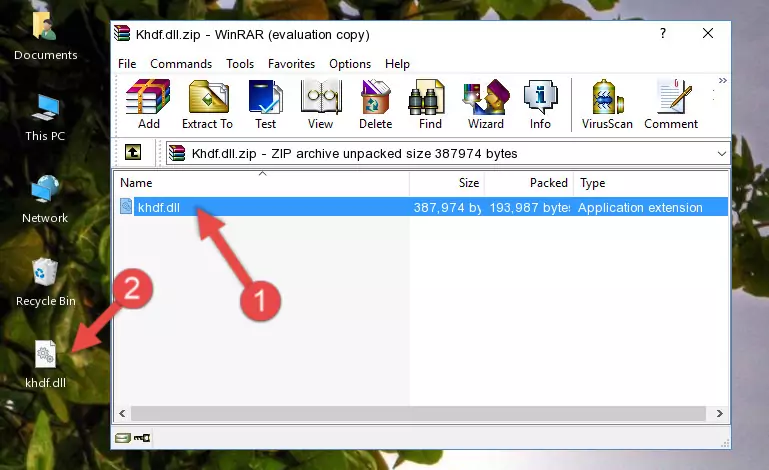This screenshot has width=769, height=470.
Task: Open the Comment tool
Action: point(671,104)
